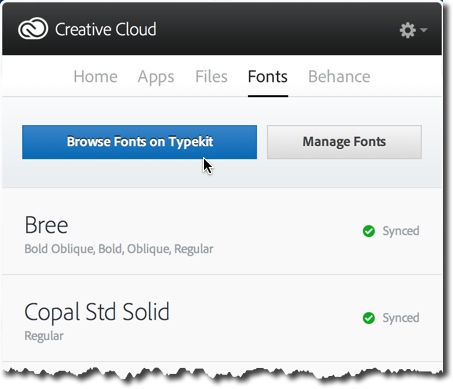The image size is (453, 389).
Task: Open the gear settings menu
Action: coord(413,30)
